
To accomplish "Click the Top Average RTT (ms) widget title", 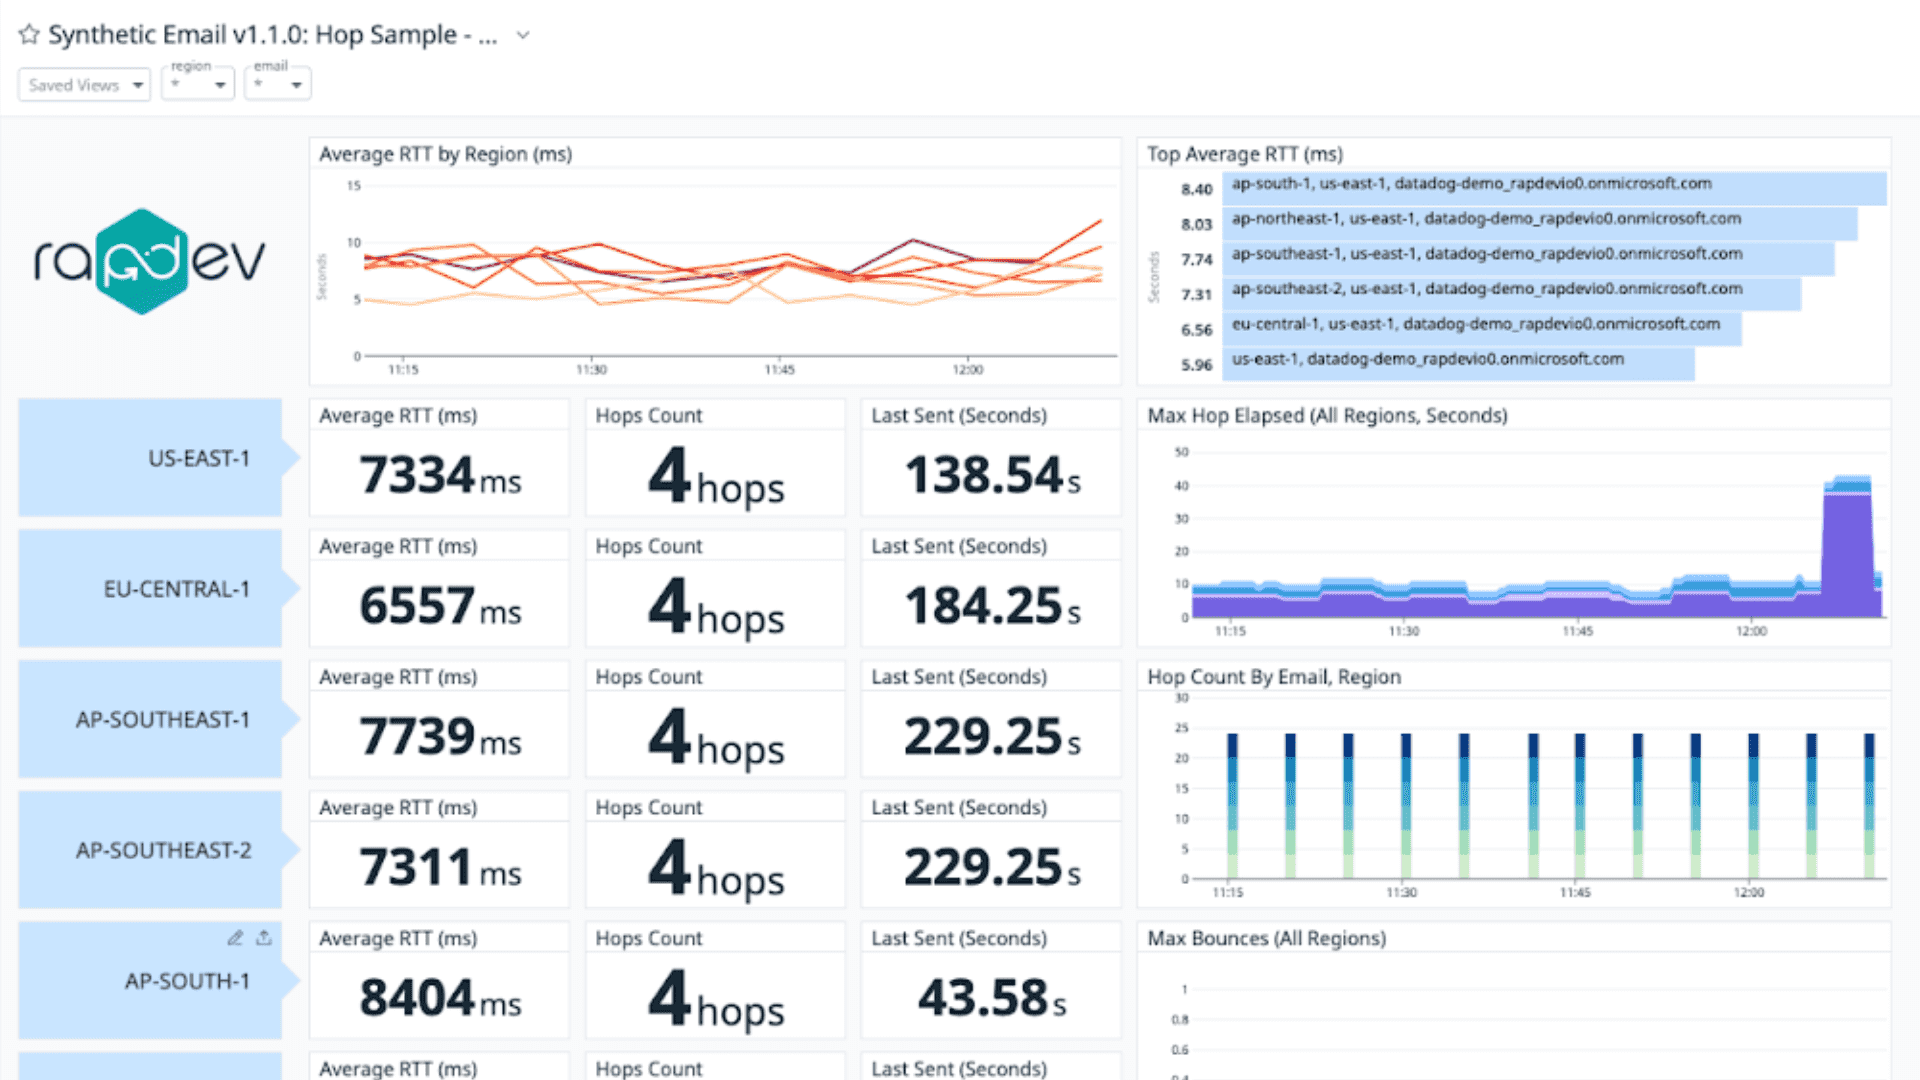I will pos(1244,154).
